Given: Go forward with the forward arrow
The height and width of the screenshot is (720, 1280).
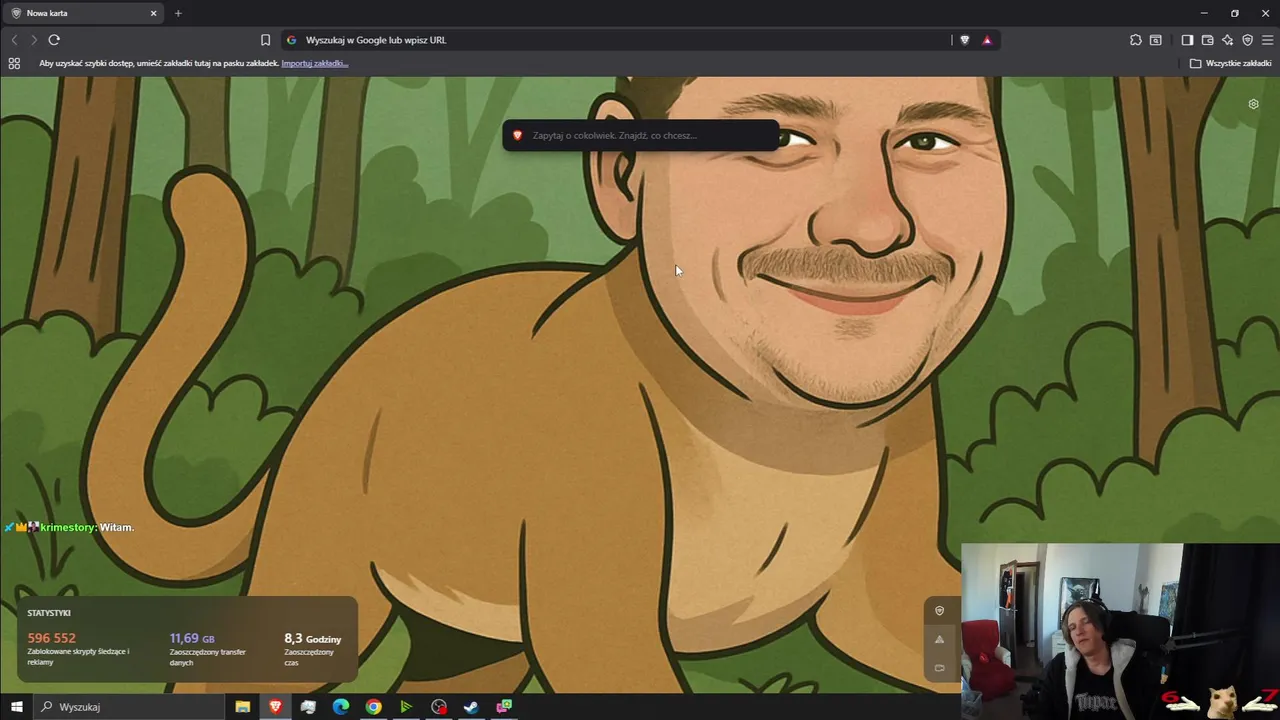Looking at the screenshot, I should (34, 40).
